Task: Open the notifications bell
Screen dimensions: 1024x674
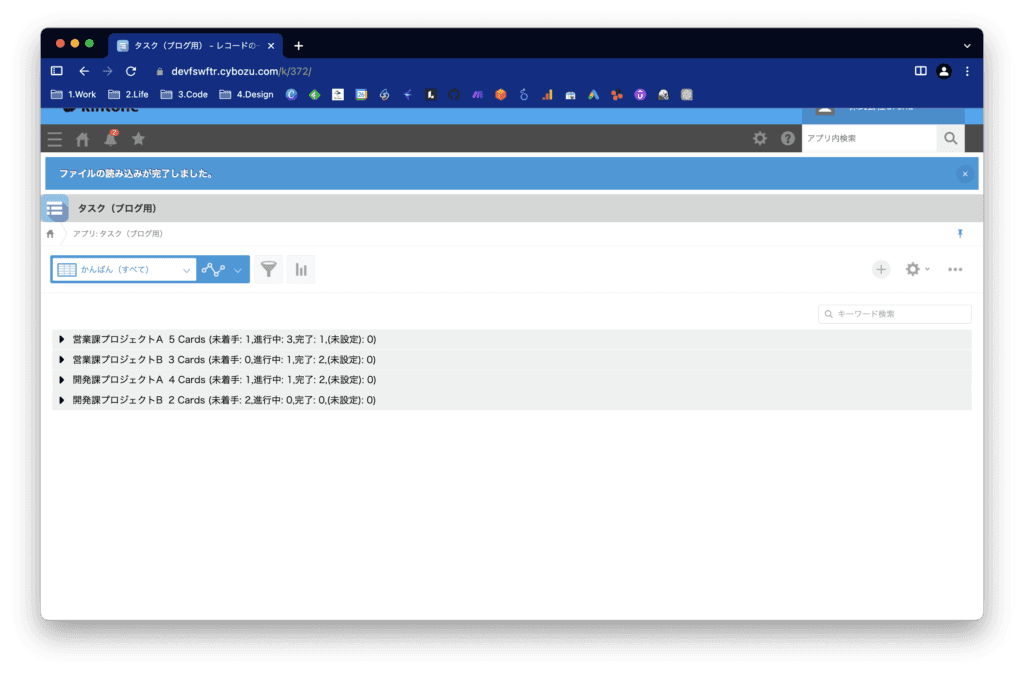Action: (x=111, y=138)
